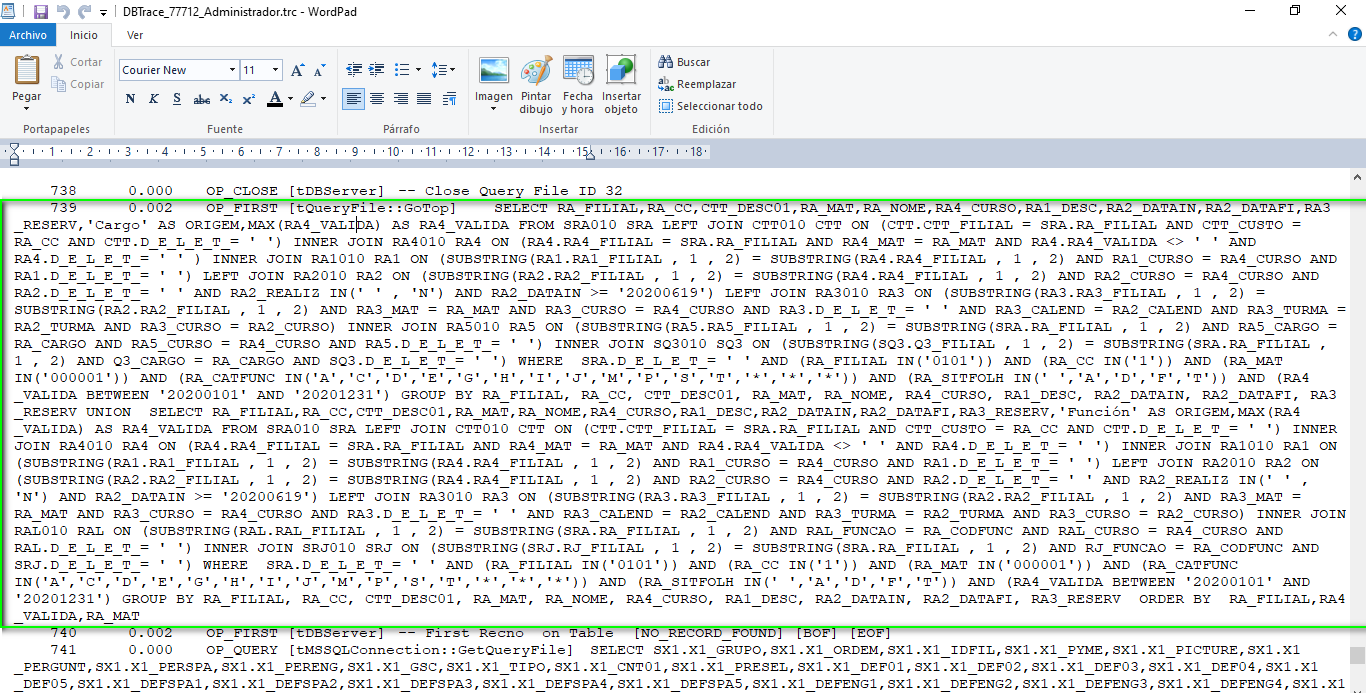Increase paragraph indent
This screenshot has height=693, width=1366.
377,70
